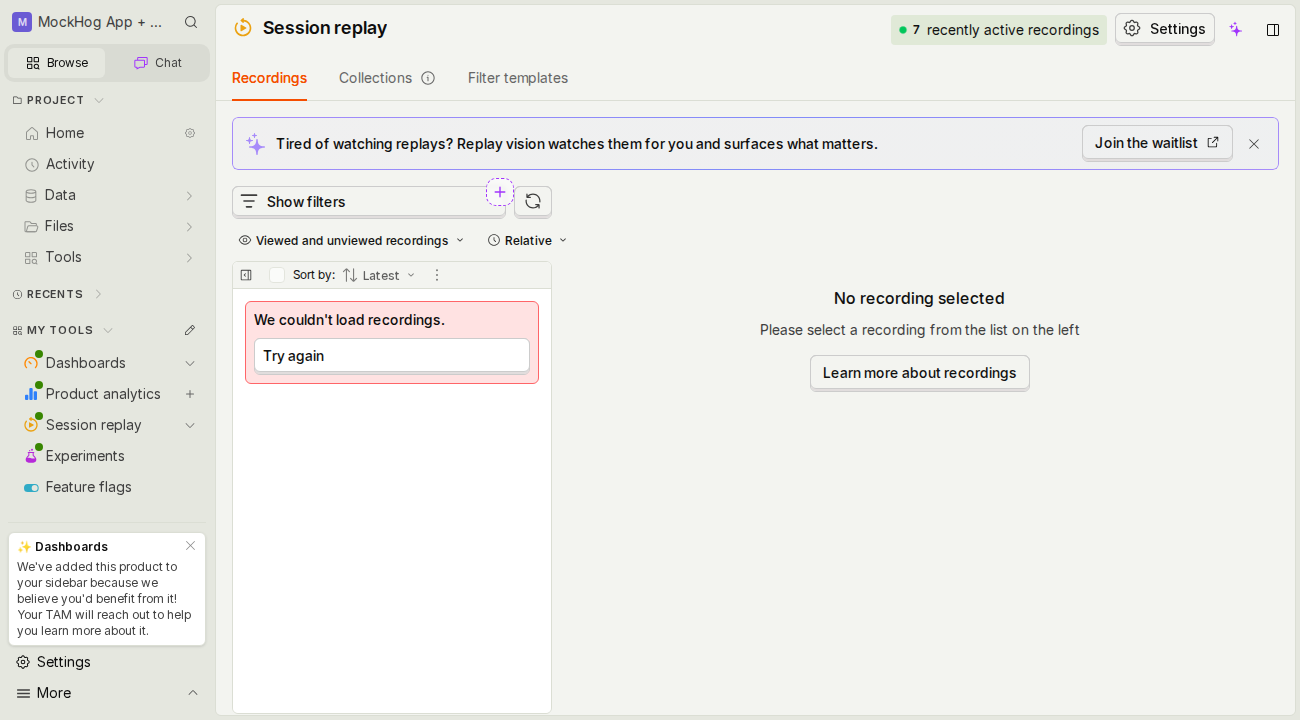Click 'No recording selected' heading text
Image resolution: width=1300 pixels, height=720 pixels.
pyautogui.click(x=919, y=298)
